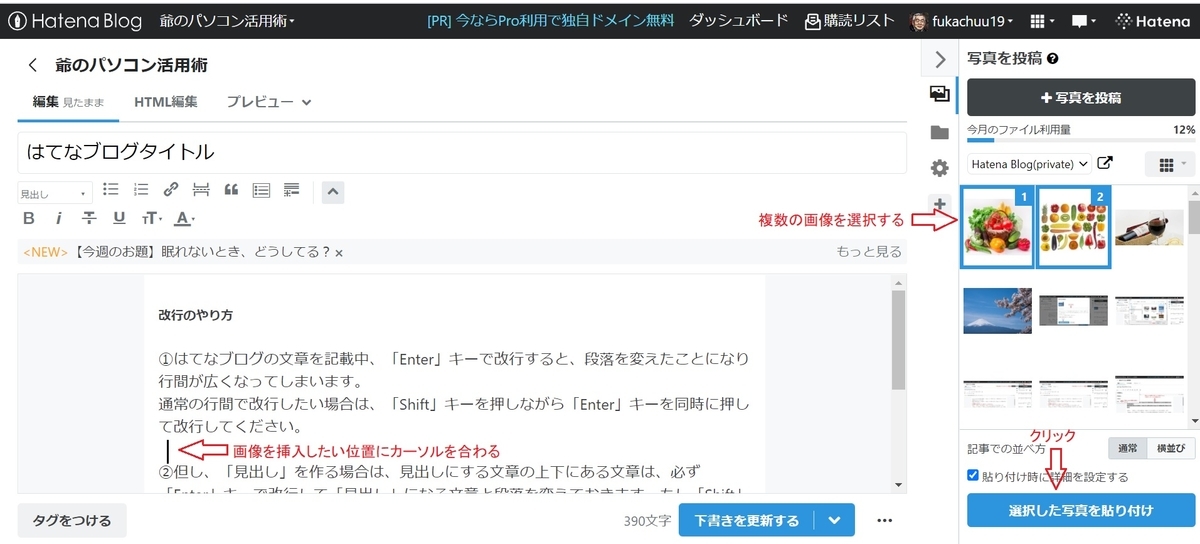Click the file usage progress bar
1200x544 pixels.
[x=1081, y=141]
